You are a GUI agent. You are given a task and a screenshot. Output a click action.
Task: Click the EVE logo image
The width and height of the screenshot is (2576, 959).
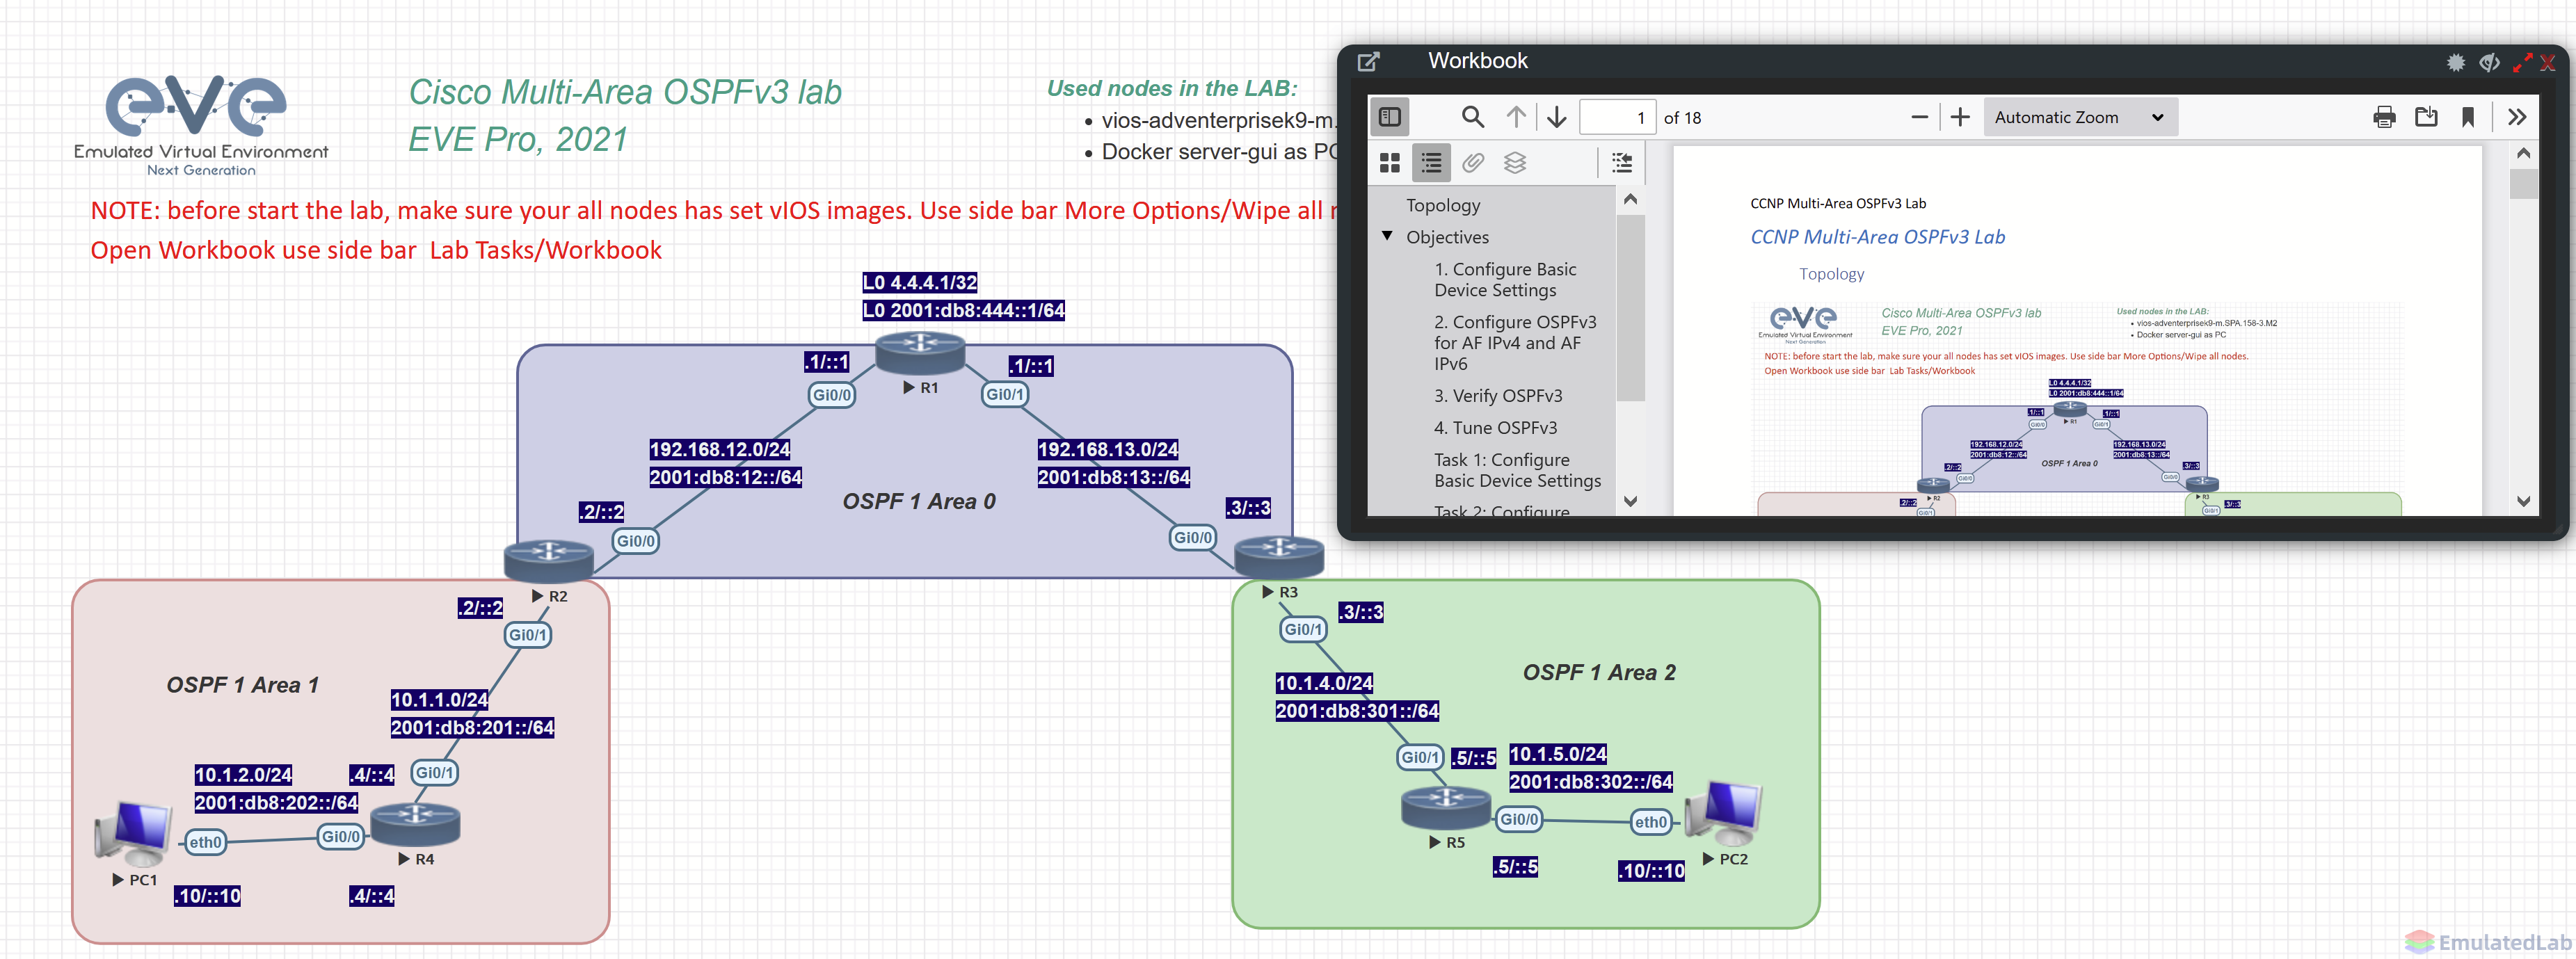(x=200, y=124)
